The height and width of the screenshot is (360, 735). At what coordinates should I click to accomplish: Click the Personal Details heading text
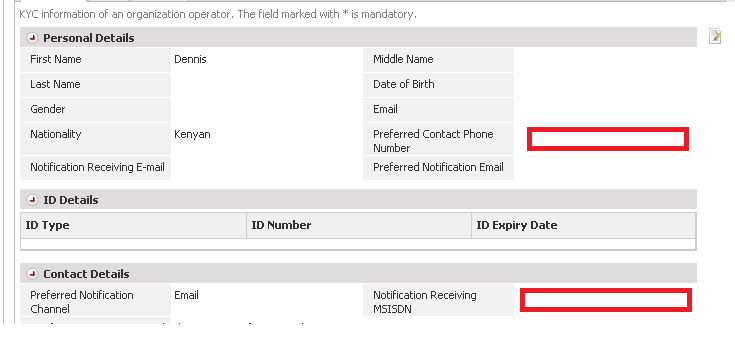(89, 38)
